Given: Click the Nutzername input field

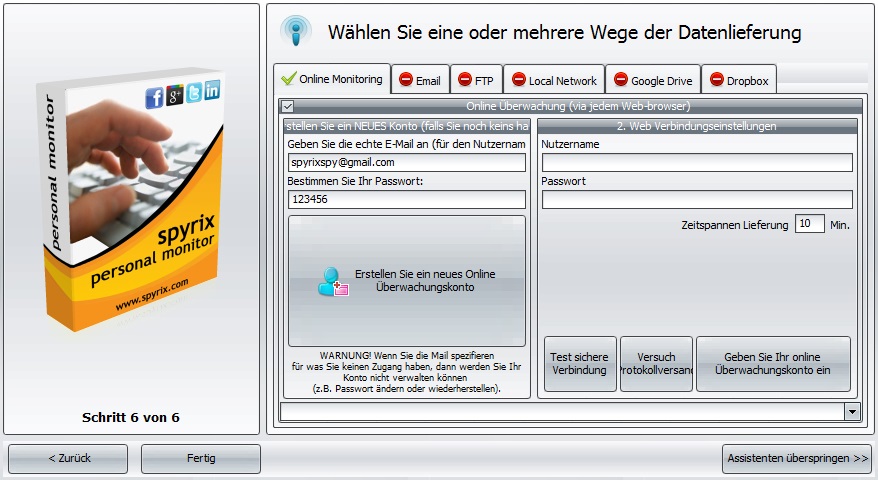Looking at the screenshot, I should tap(697, 162).
